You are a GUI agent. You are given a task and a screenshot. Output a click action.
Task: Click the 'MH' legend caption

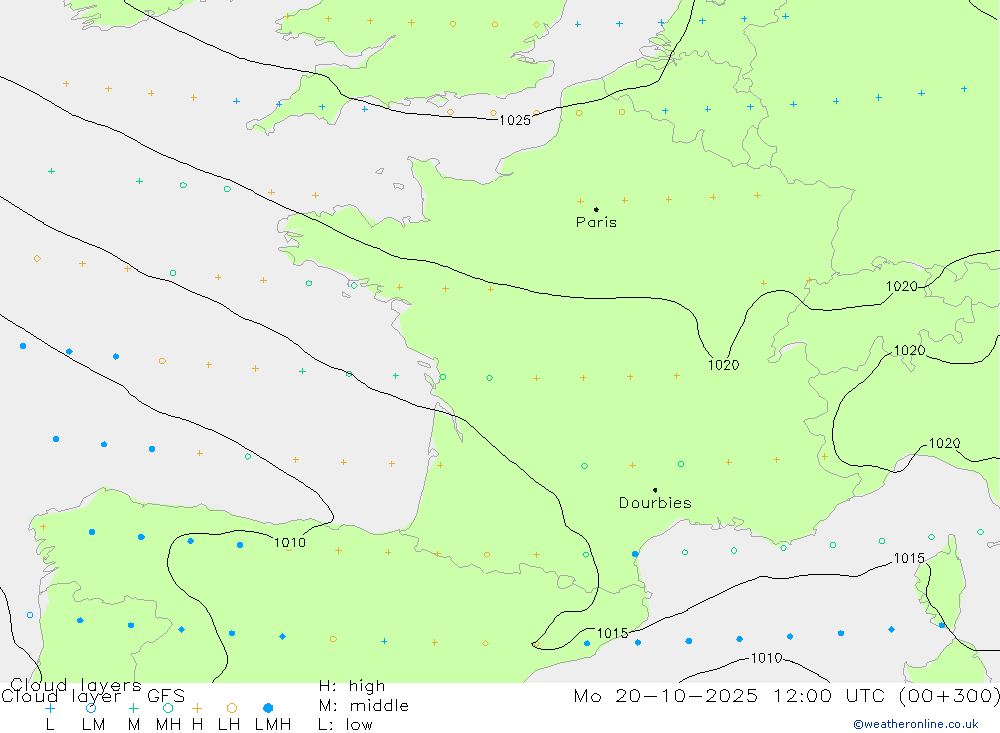pos(168,725)
